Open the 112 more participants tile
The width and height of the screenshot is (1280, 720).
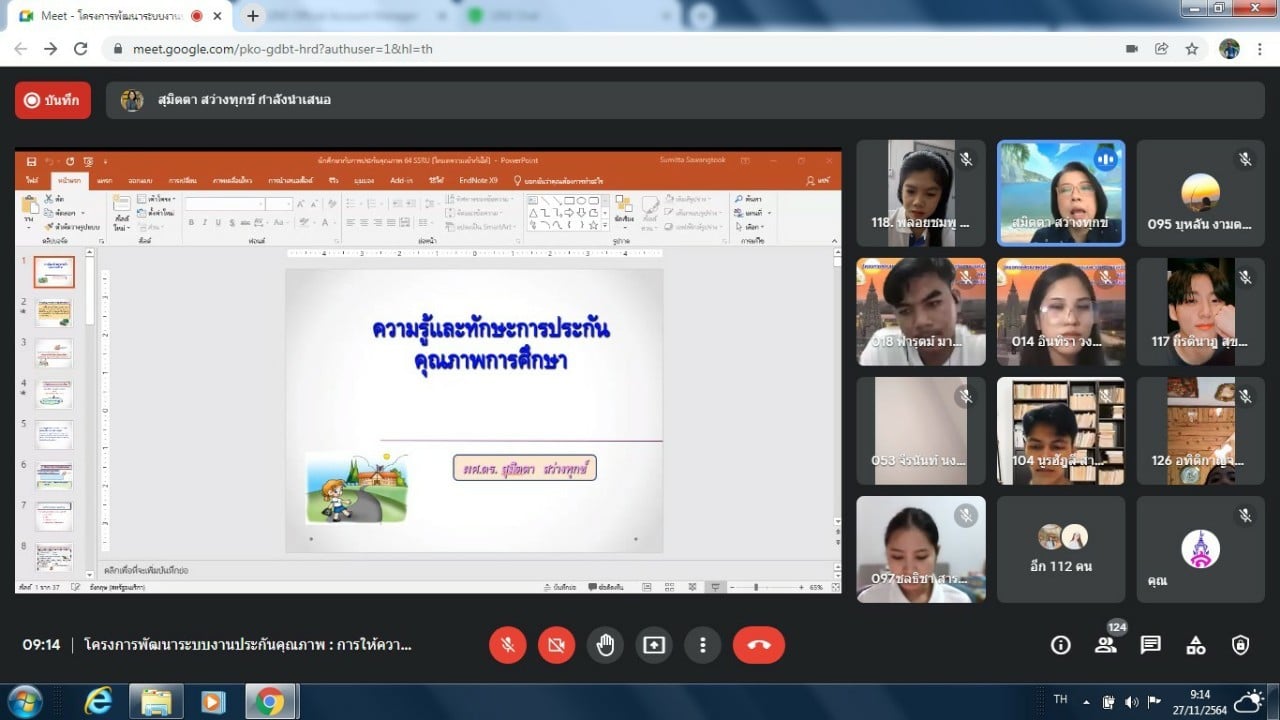(x=1060, y=550)
